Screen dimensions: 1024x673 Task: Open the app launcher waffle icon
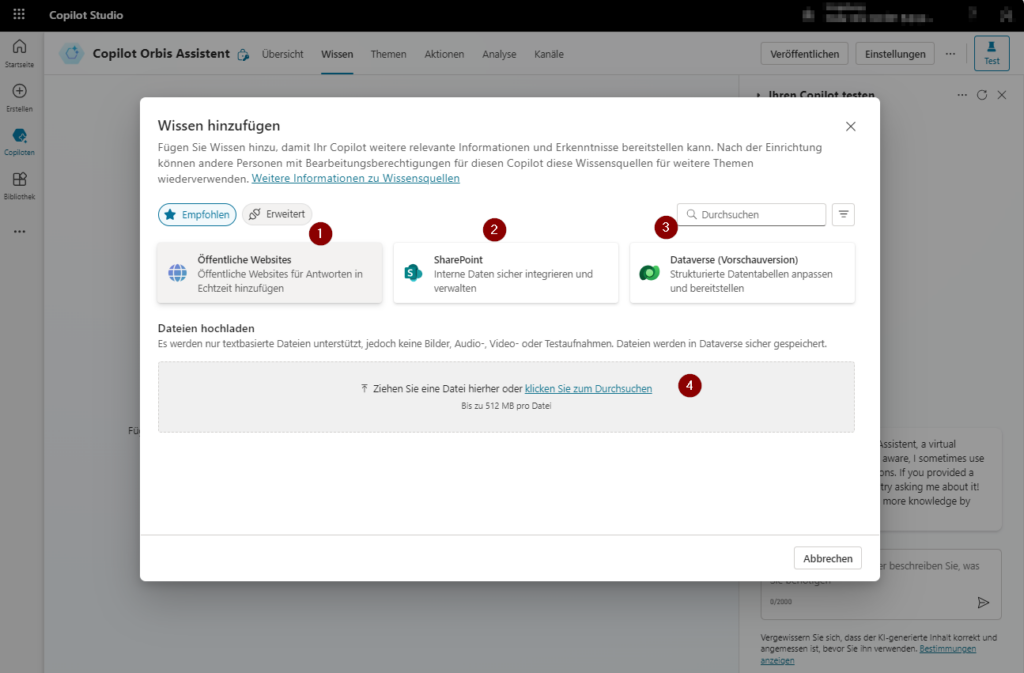click(19, 15)
